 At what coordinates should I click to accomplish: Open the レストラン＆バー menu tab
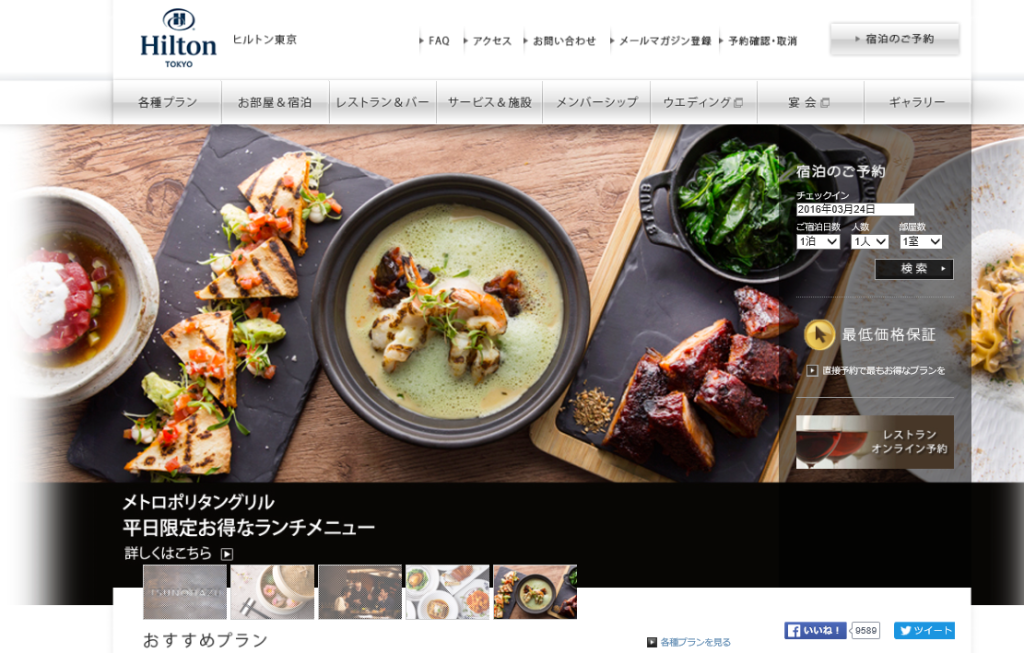[383, 102]
